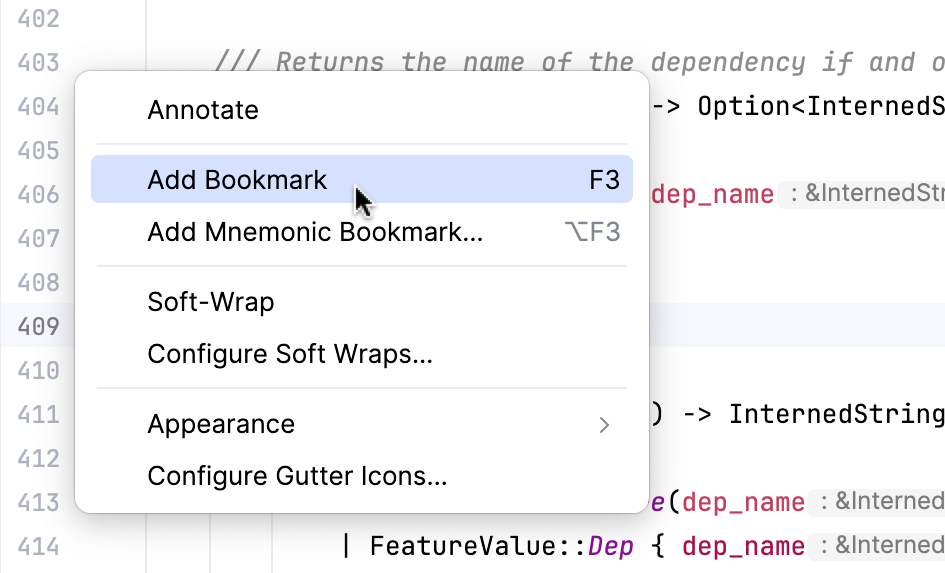
Task: Open Configure Gutter Icons... settings
Action: coord(296,476)
